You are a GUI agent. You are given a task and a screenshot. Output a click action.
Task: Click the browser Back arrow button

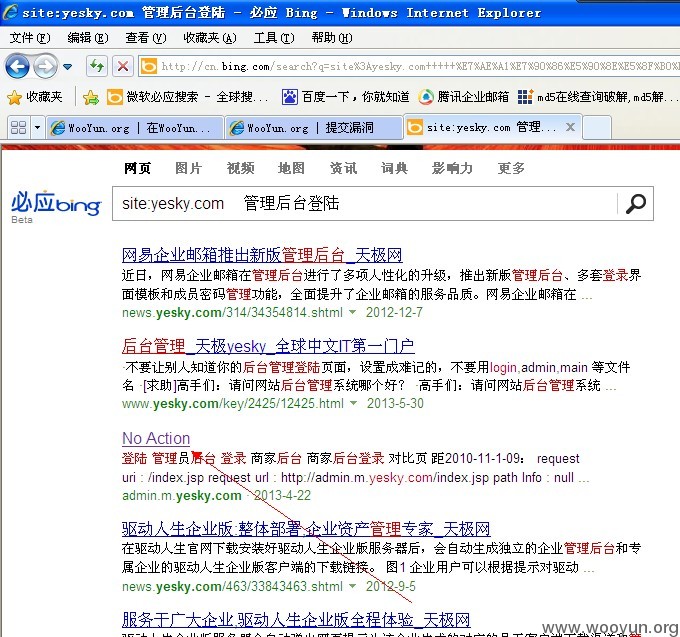[17, 66]
